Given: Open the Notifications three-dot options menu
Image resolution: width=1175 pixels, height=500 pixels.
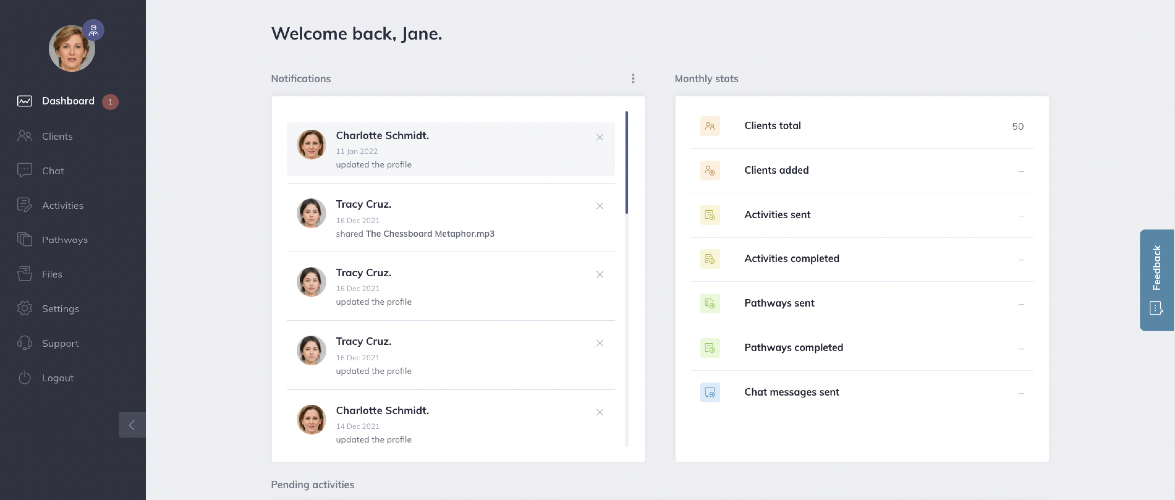Looking at the screenshot, I should pos(633,79).
